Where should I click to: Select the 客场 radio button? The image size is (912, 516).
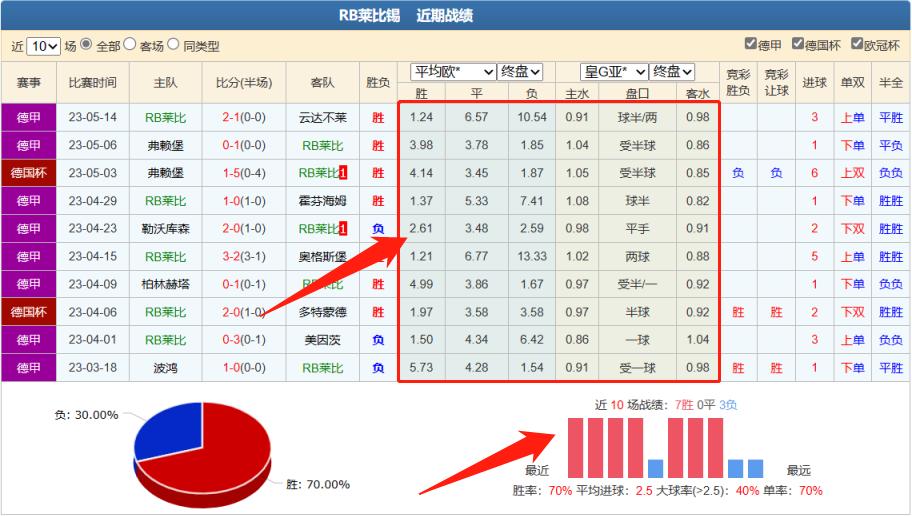(130, 44)
